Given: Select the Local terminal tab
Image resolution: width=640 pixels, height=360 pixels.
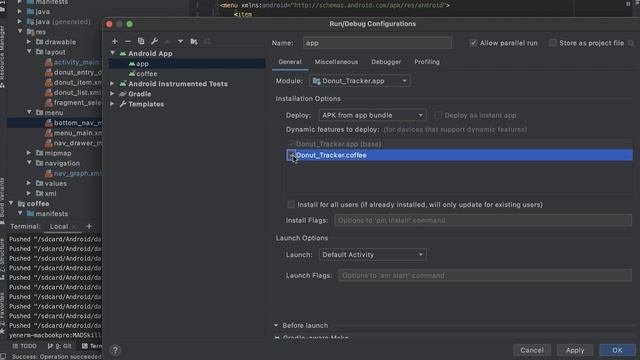Looking at the screenshot, I should pos(59,227).
